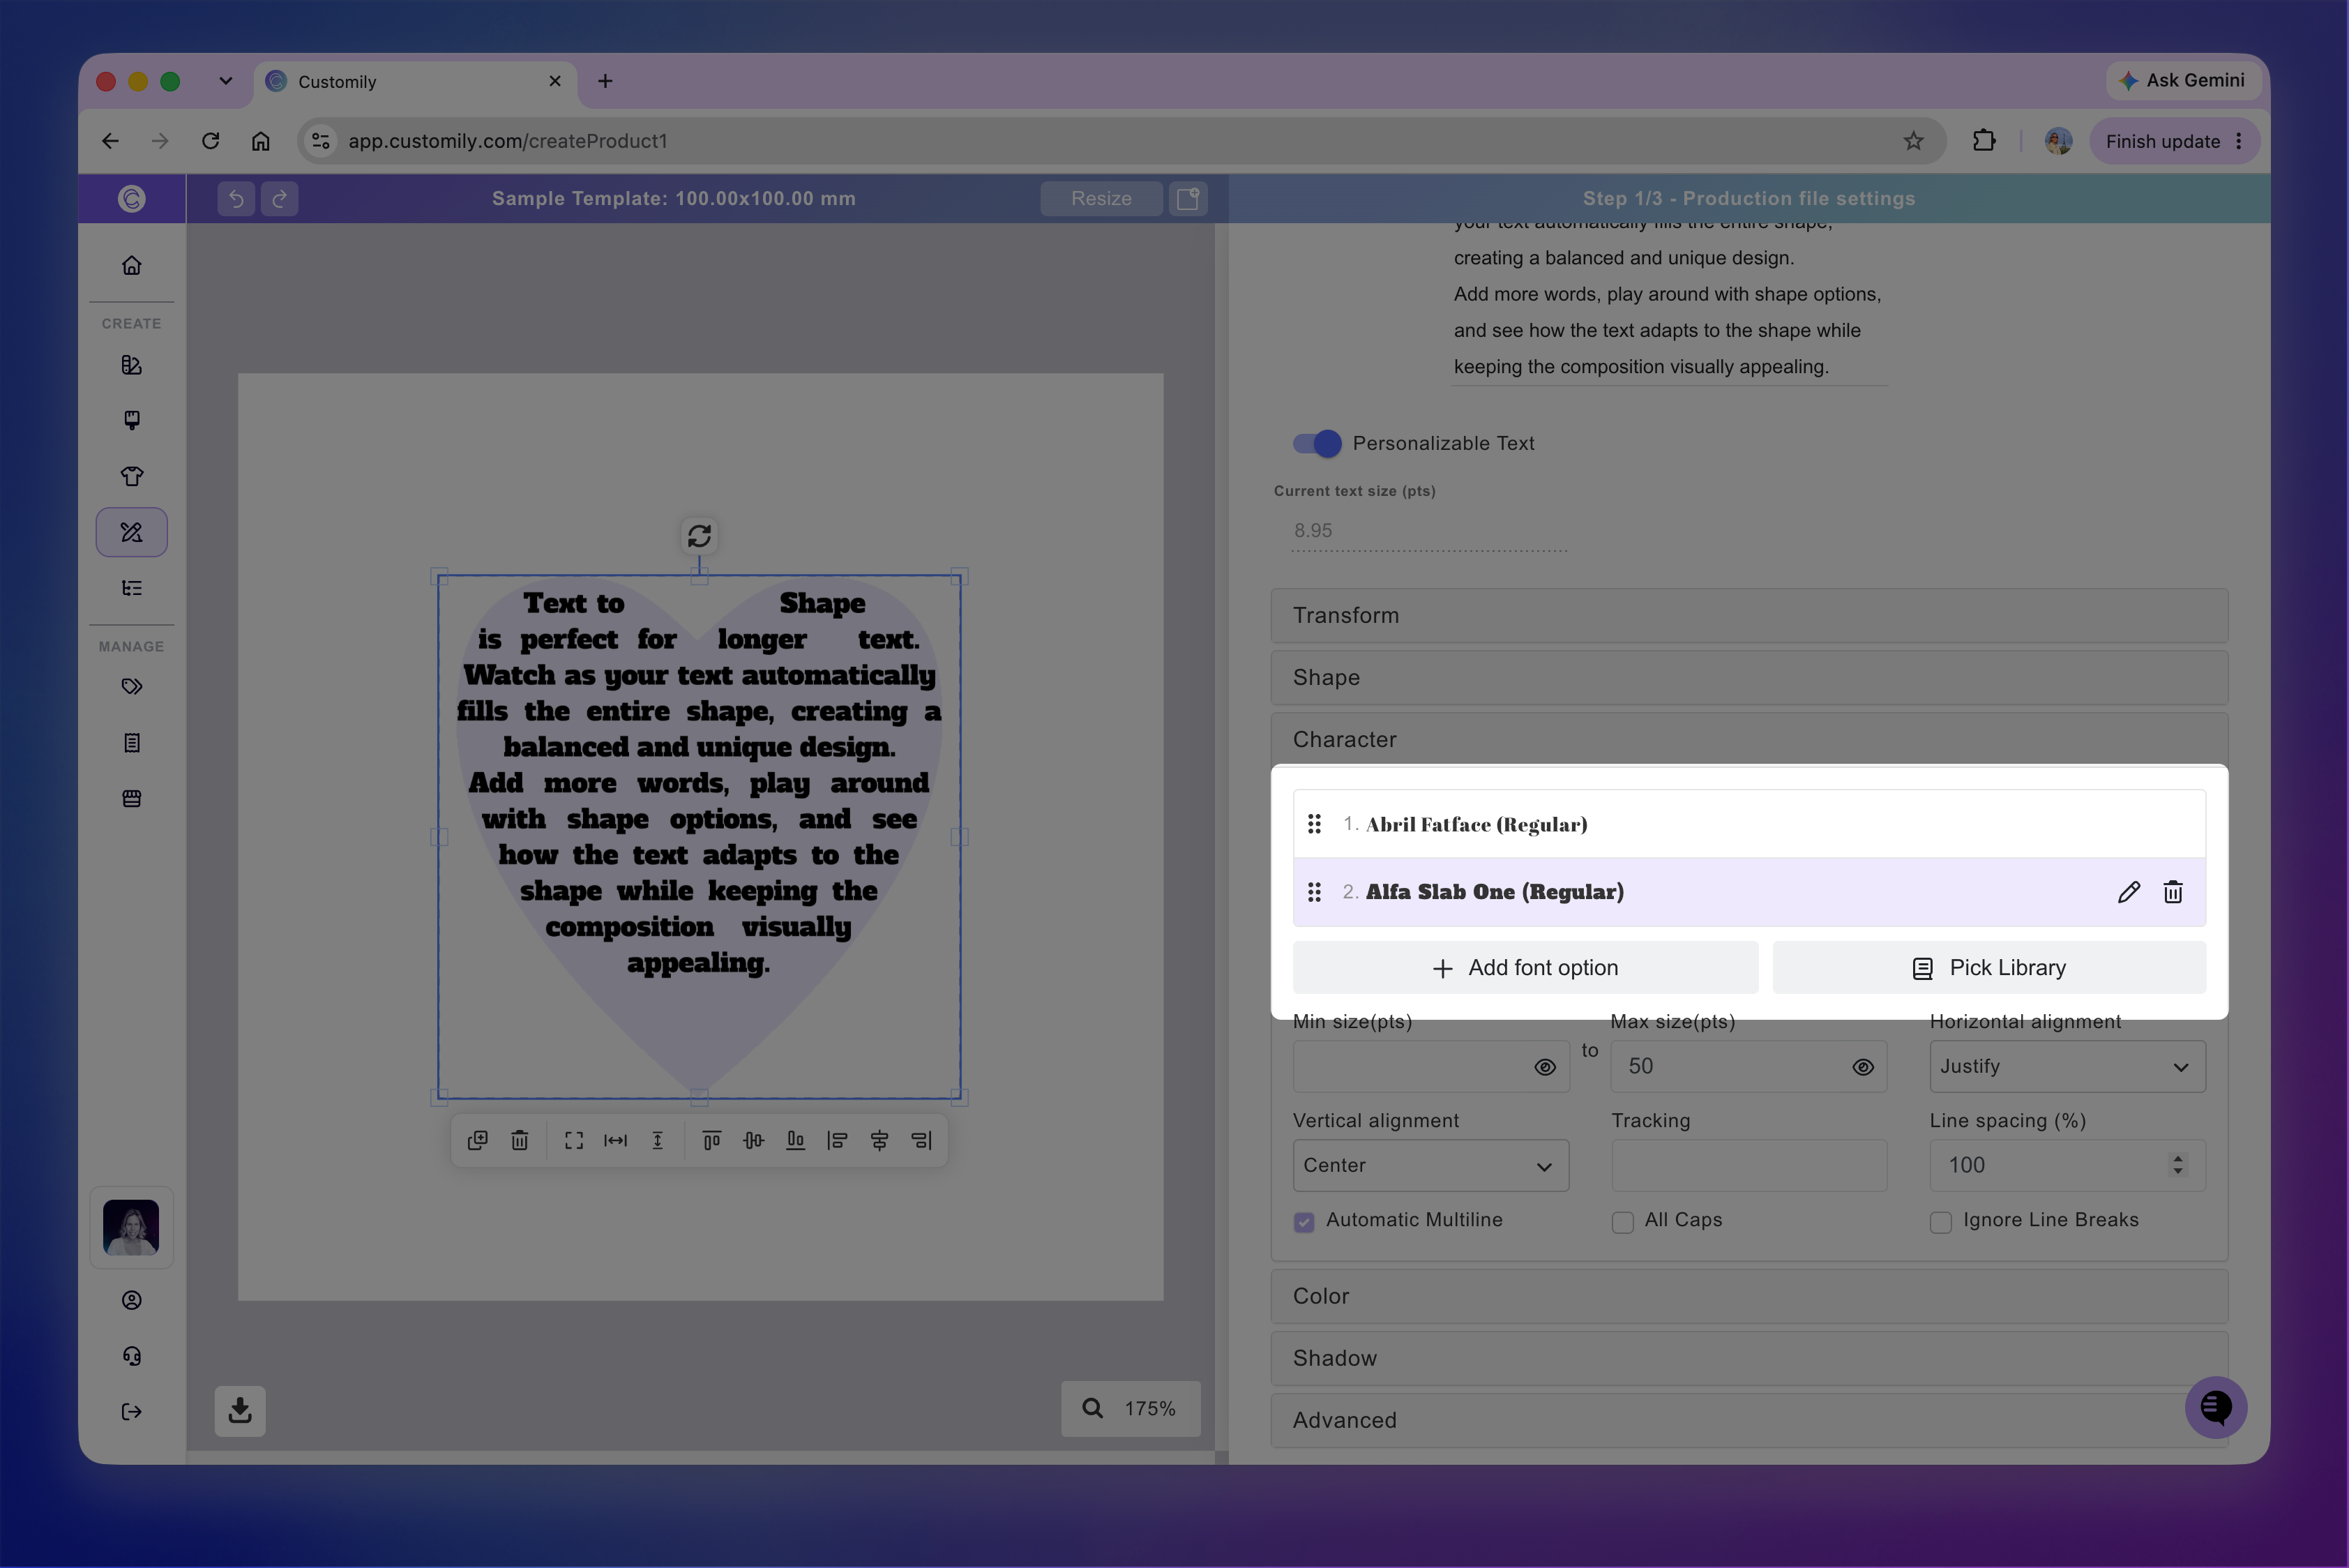2349x1568 pixels.
Task: Center the element horizontally with the align icon
Action: tap(879, 1140)
